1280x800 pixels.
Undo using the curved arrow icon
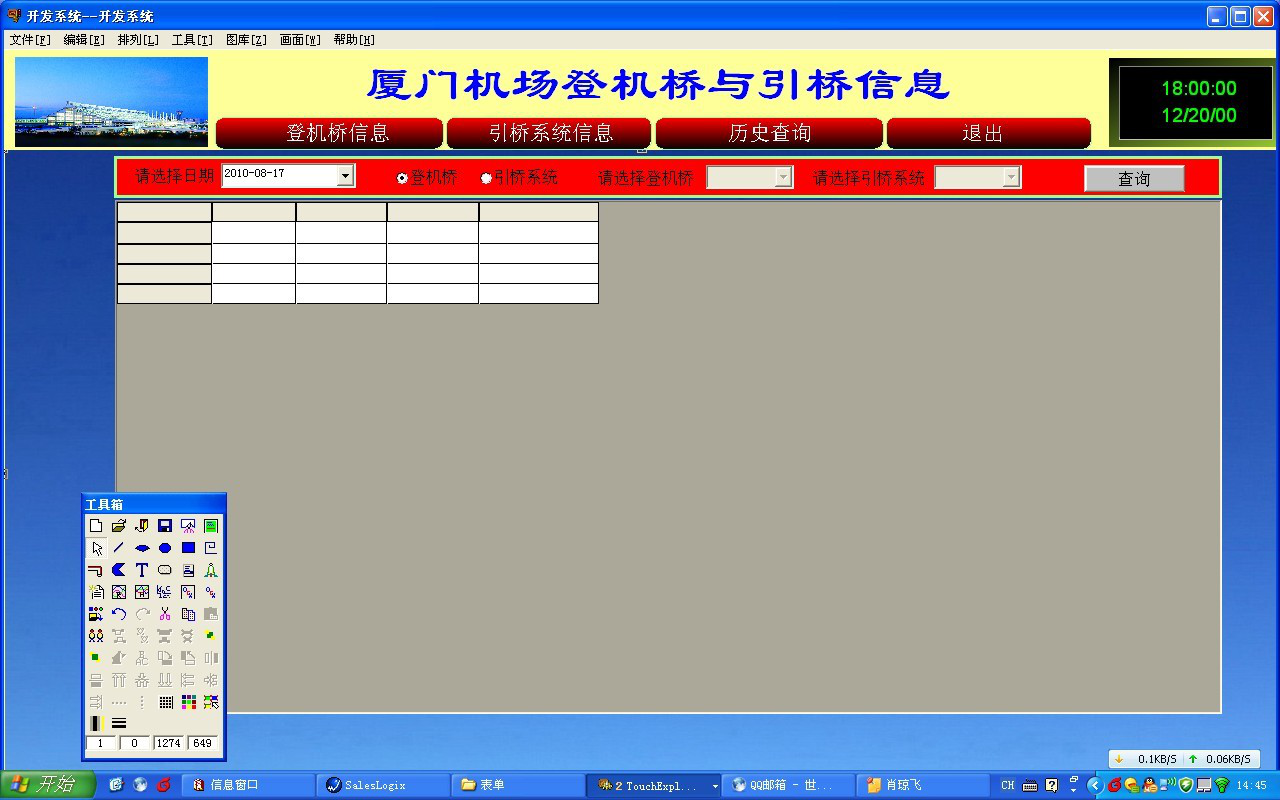coord(119,613)
